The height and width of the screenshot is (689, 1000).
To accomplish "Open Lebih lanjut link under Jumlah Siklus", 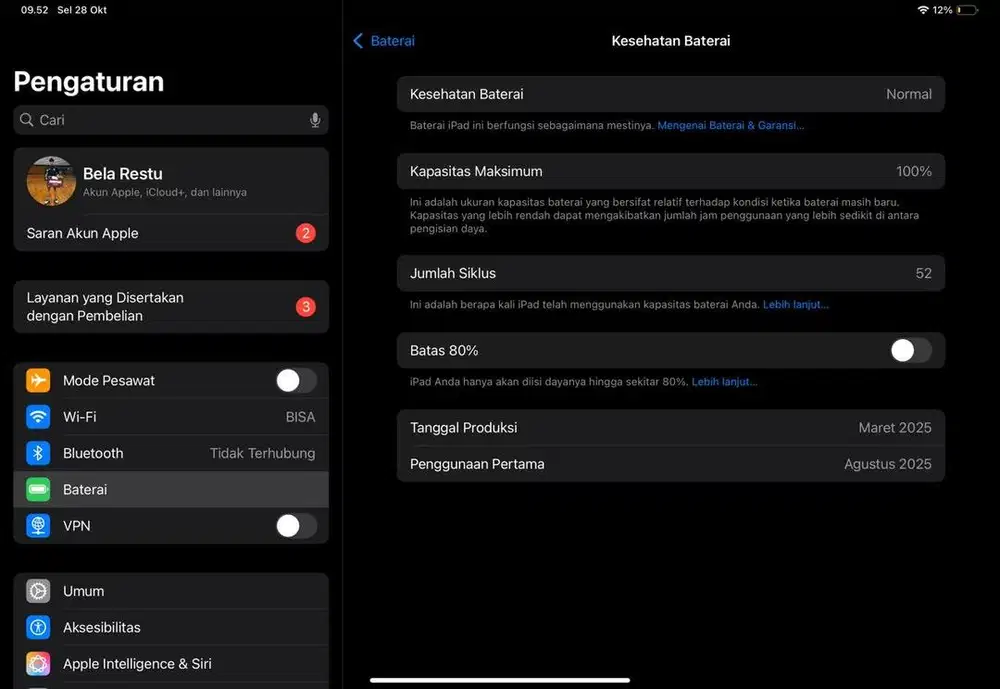I will 795,304.
